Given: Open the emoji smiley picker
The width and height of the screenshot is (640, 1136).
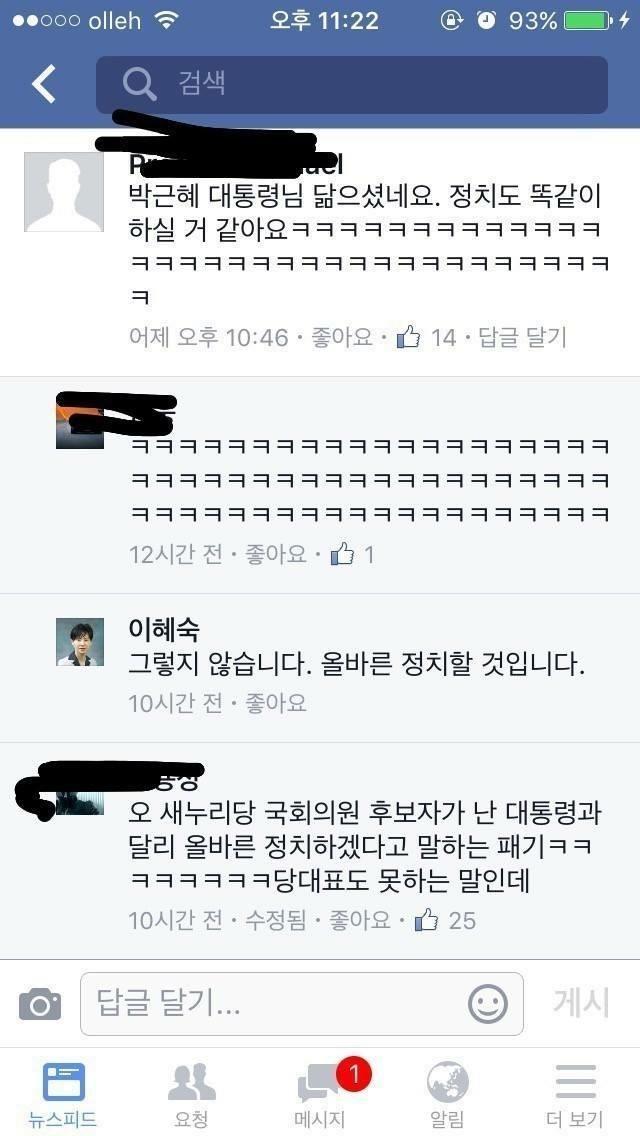Looking at the screenshot, I should coord(488,1003).
